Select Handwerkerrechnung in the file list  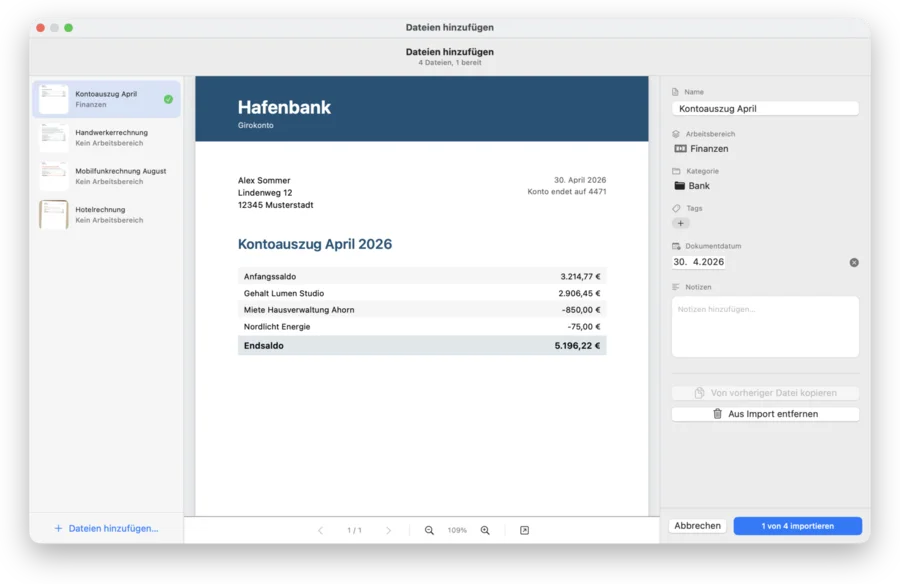click(x=107, y=138)
